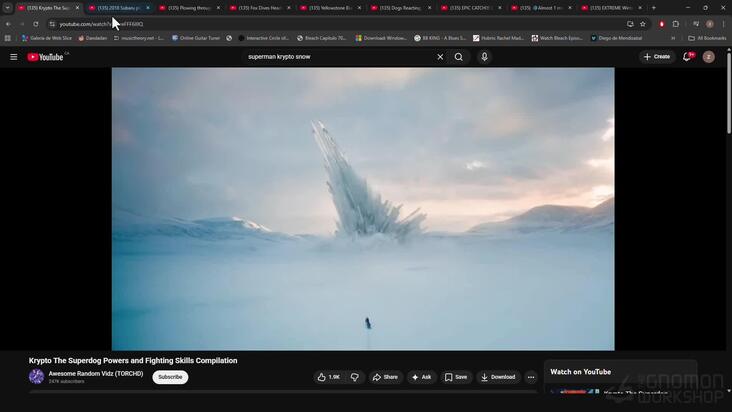
Task: Open the browser extensions puzzle icon
Action: click(676, 24)
